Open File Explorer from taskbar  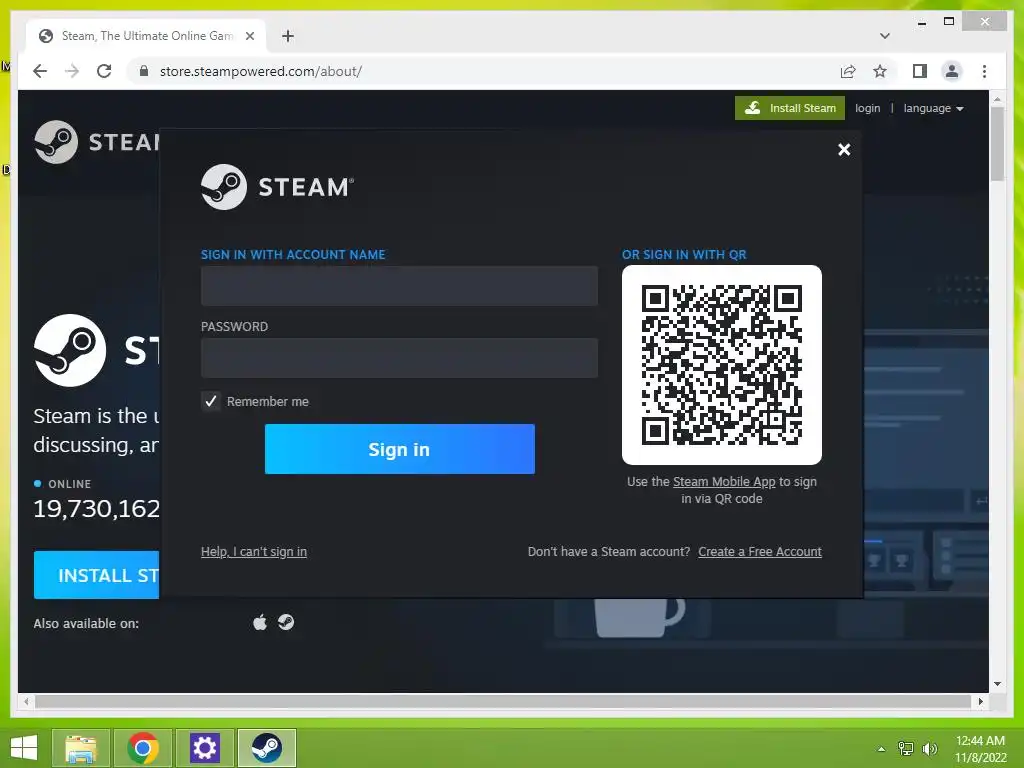pos(81,747)
